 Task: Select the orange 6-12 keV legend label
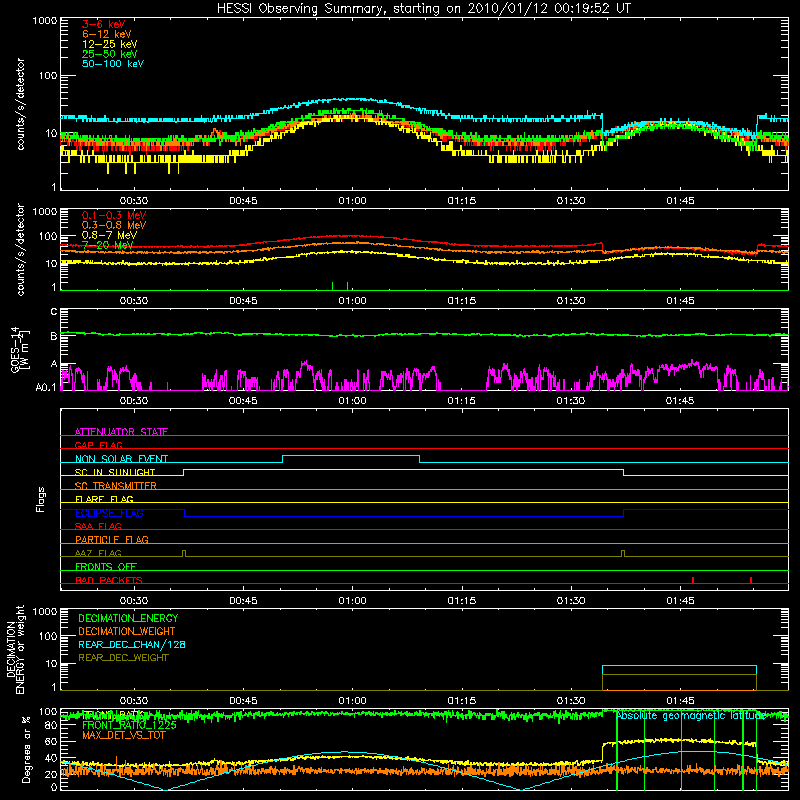point(107,34)
